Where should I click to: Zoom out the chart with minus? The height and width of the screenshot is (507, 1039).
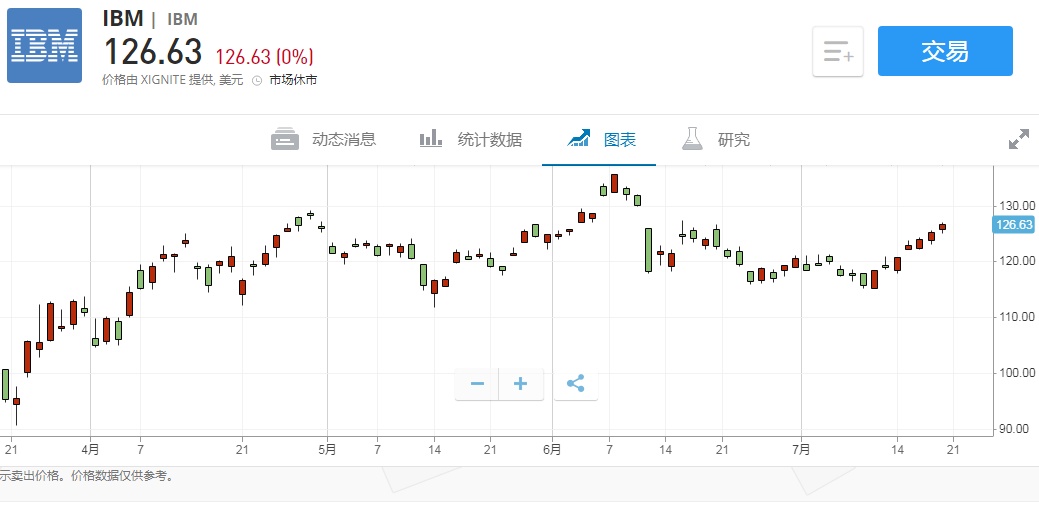tap(477, 384)
